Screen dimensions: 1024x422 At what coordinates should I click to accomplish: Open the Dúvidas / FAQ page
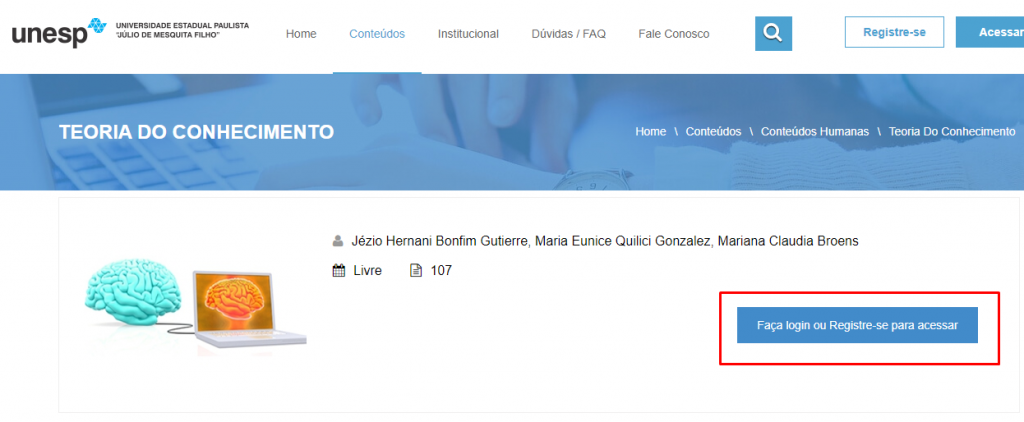(x=568, y=34)
